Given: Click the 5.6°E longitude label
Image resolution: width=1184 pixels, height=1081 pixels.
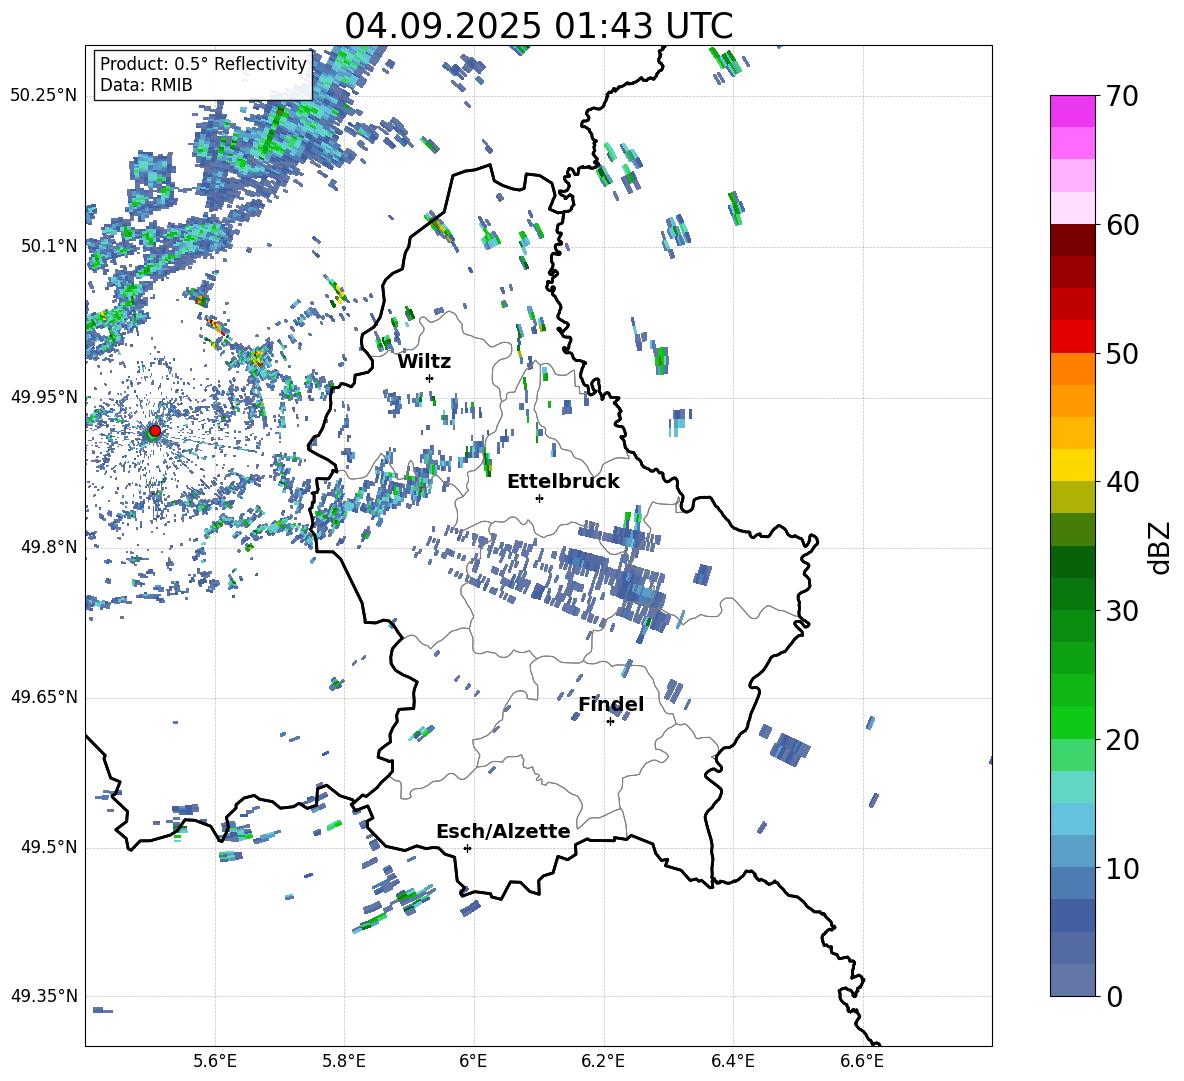Looking at the screenshot, I should 215,1061.
